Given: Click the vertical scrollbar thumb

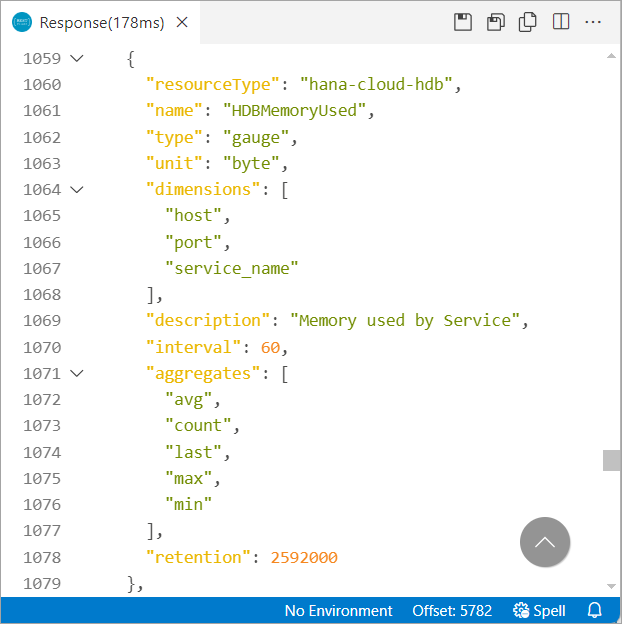Looking at the screenshot, I should point(612,460).
